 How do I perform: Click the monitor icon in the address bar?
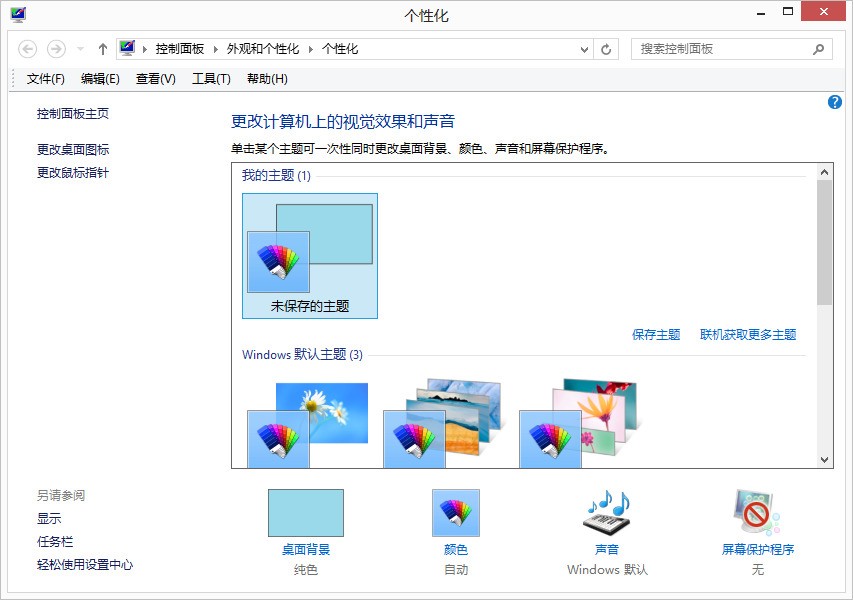[127, 48]
